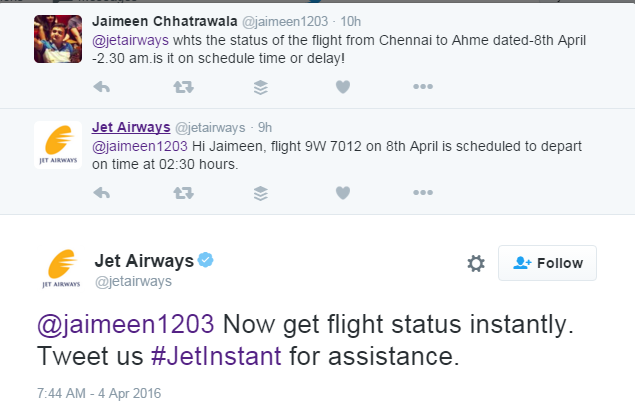
Task: Click the verified badge next to Jet Airways
Action: pos(205,261)
